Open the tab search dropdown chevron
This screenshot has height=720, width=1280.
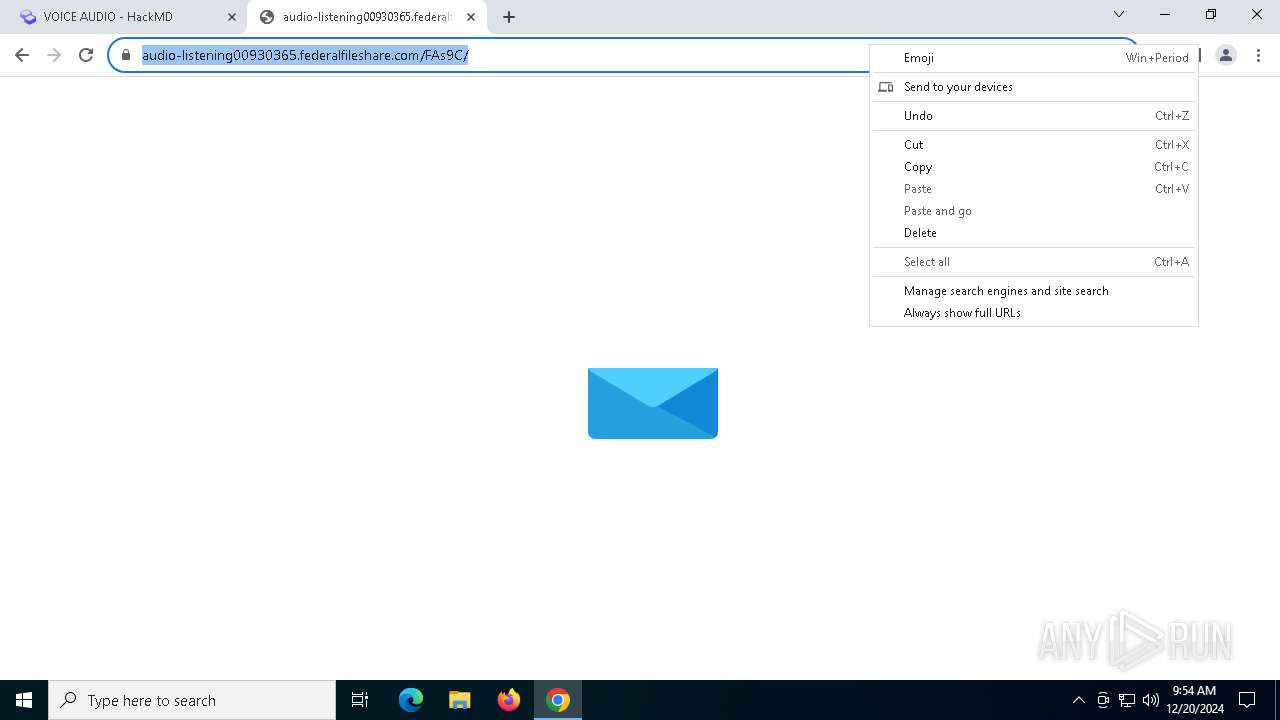click(1119, 14)
